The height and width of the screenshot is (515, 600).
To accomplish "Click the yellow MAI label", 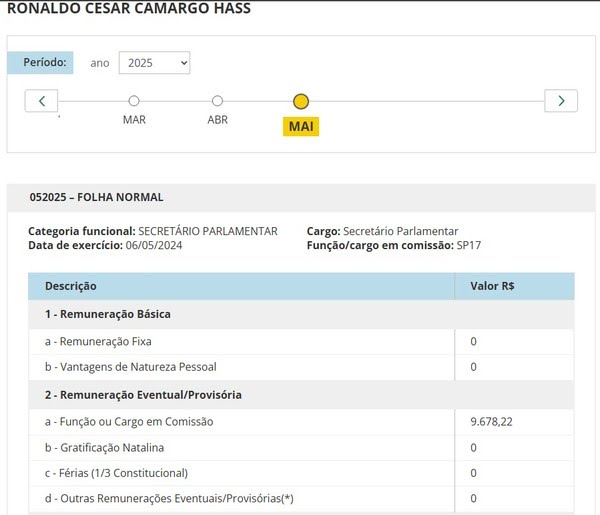I will point(301,126).
